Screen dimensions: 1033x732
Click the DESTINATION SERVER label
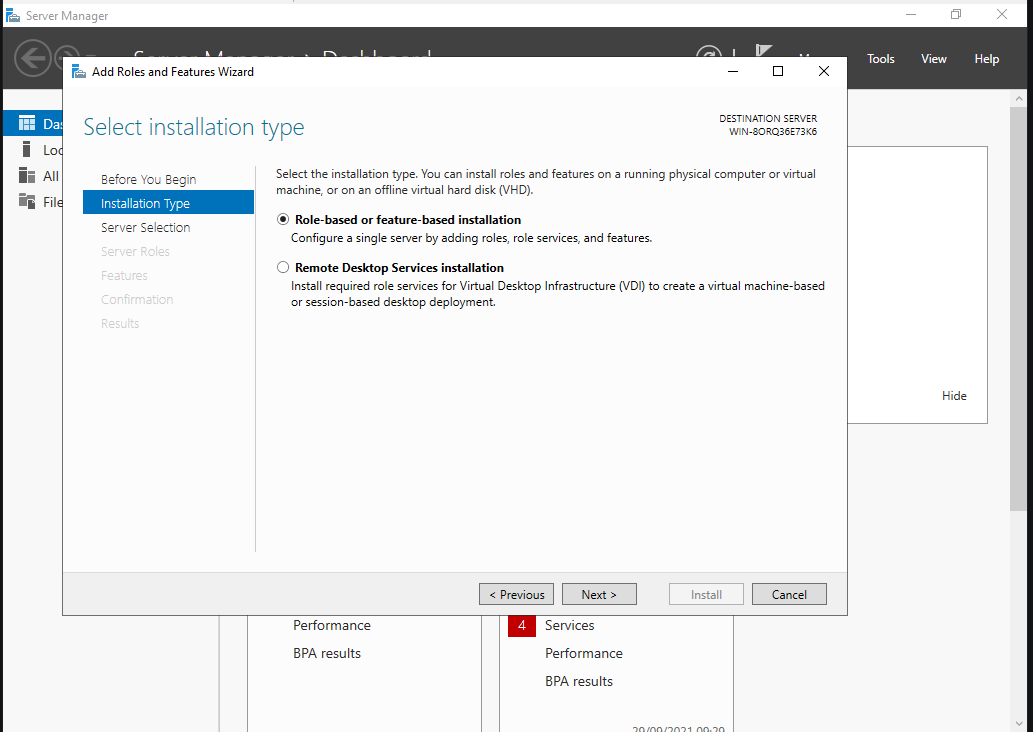[x=768, y=119]
